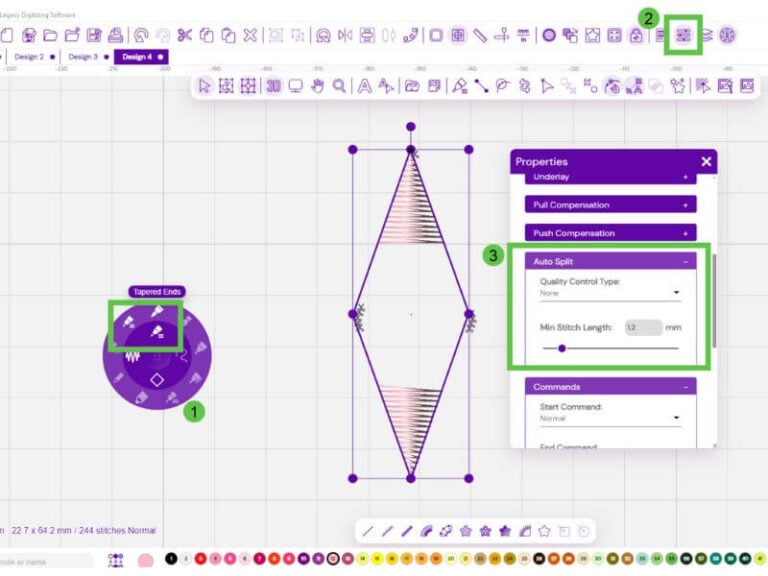Close the Properties panel
Image resolution: width=768 pixels, height=576 pixels.
tap(706, 161)
